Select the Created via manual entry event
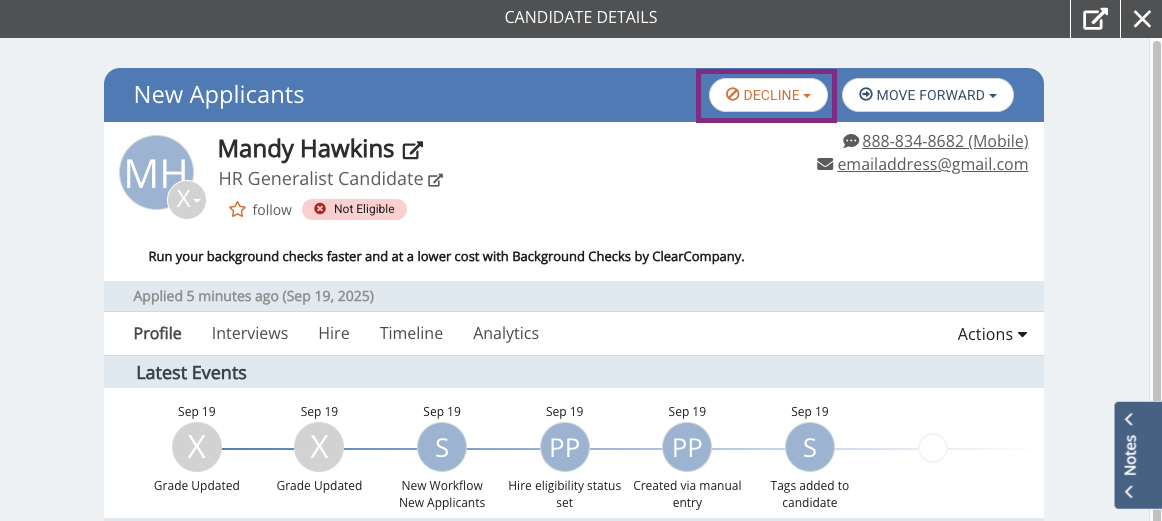 (x=687, y=448)
